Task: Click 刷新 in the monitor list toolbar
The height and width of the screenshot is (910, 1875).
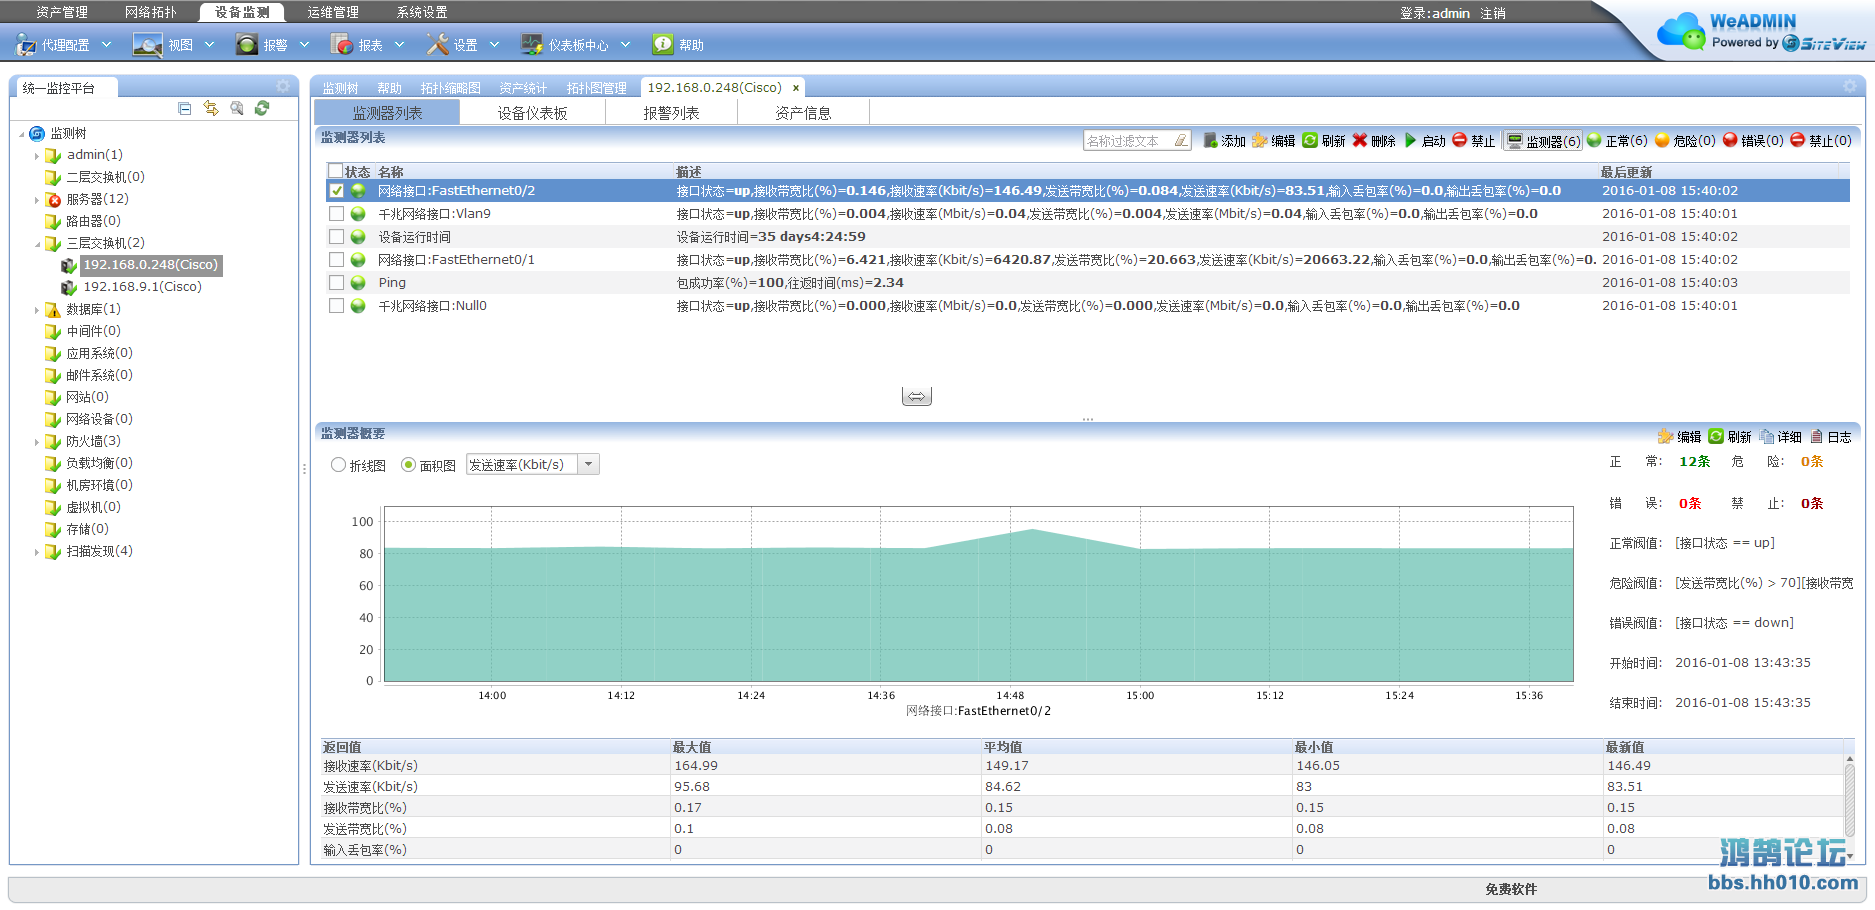Action: point(1324,141)
